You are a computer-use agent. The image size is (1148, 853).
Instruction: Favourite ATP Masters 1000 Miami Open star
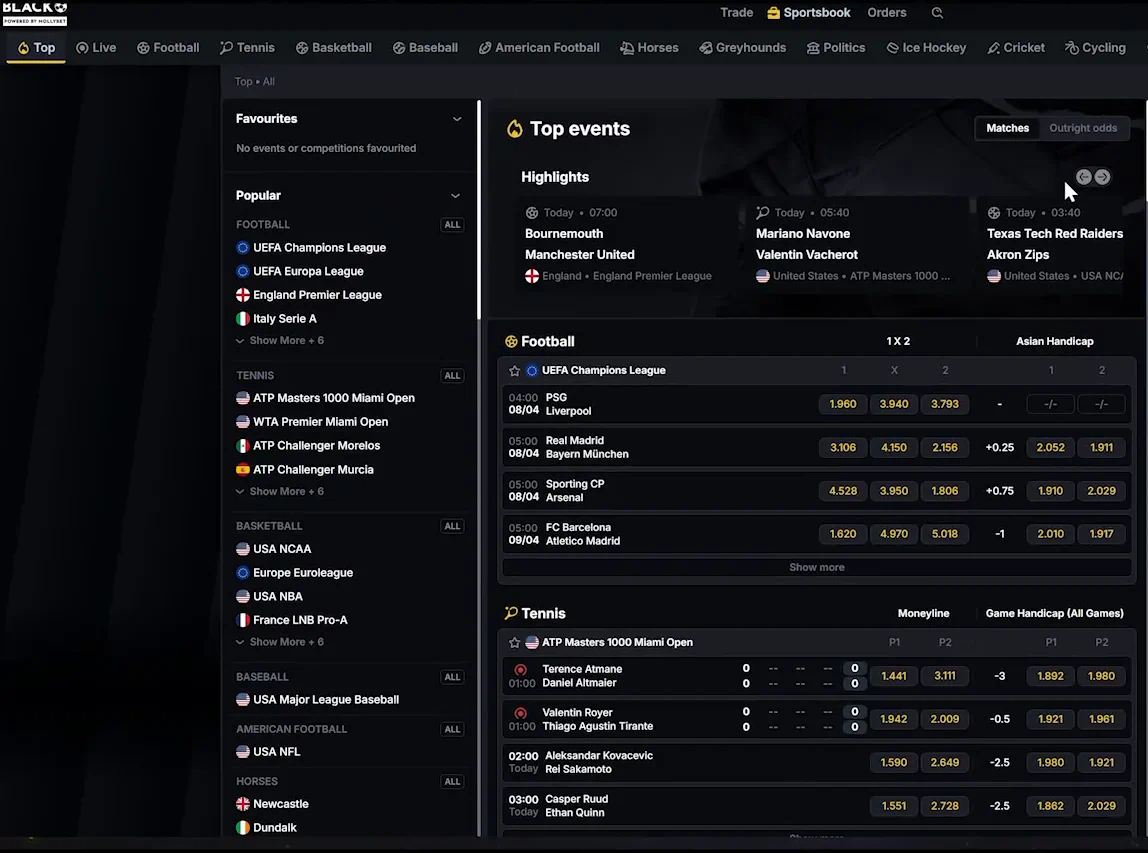tap(514, 642)
